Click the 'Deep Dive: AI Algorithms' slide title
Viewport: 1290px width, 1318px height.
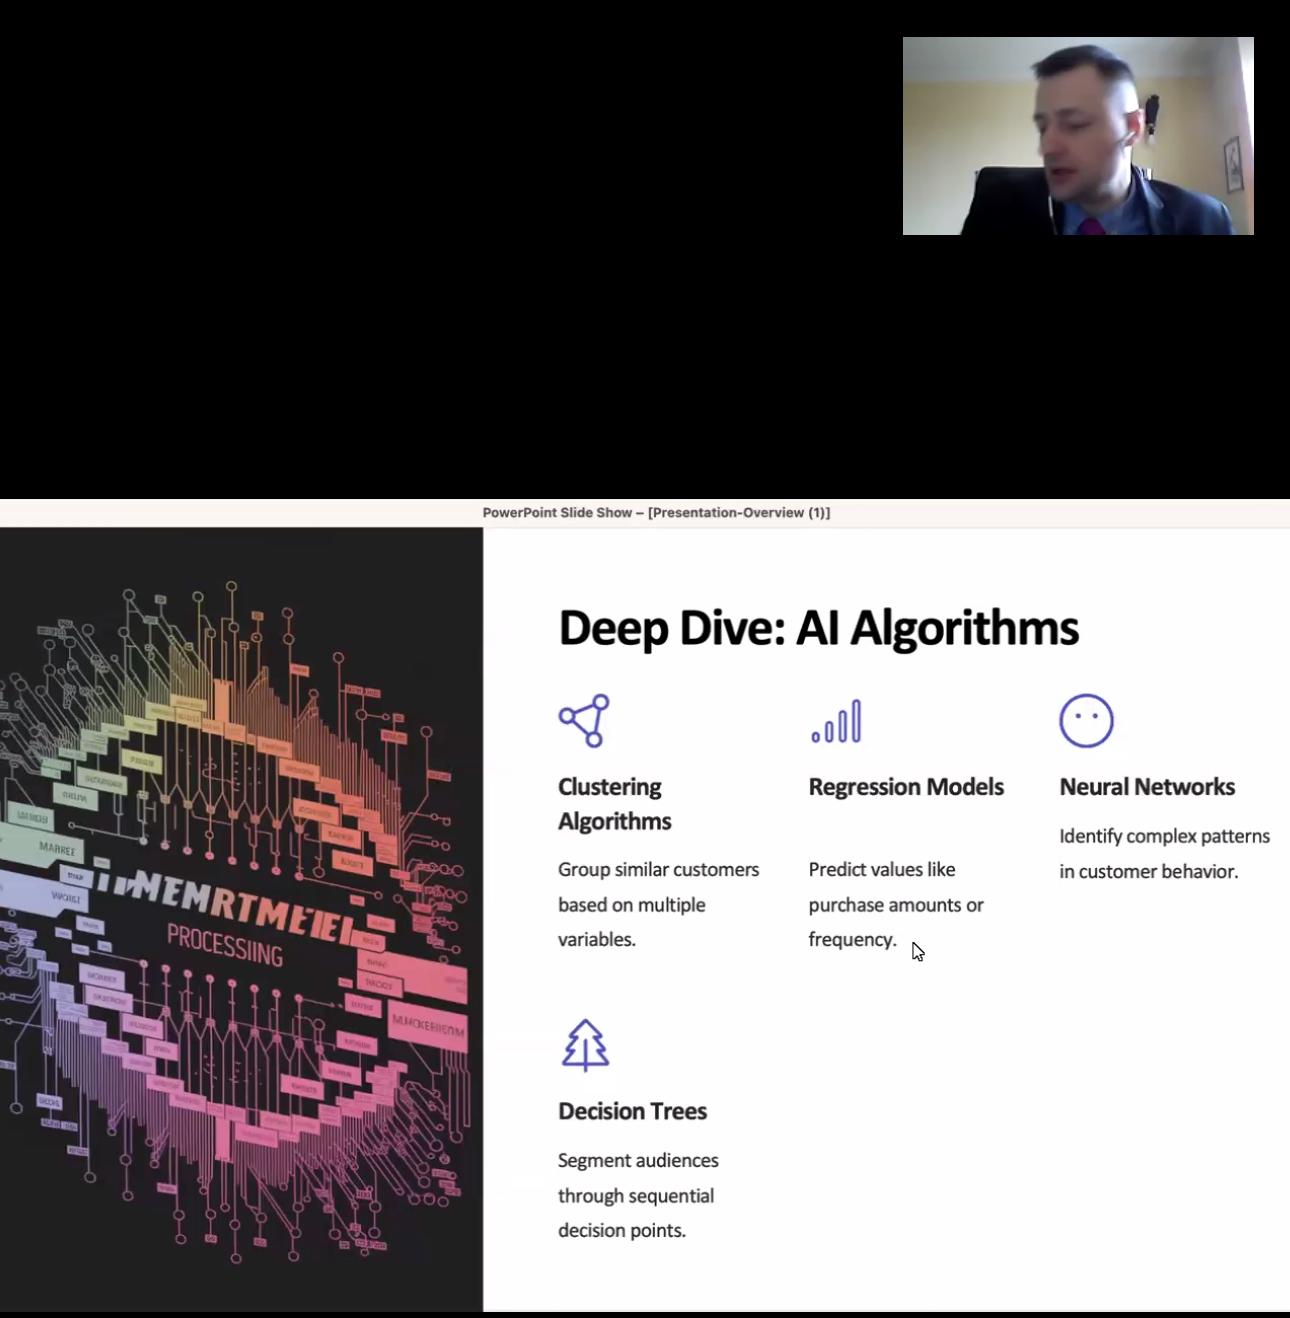point(818,628)
